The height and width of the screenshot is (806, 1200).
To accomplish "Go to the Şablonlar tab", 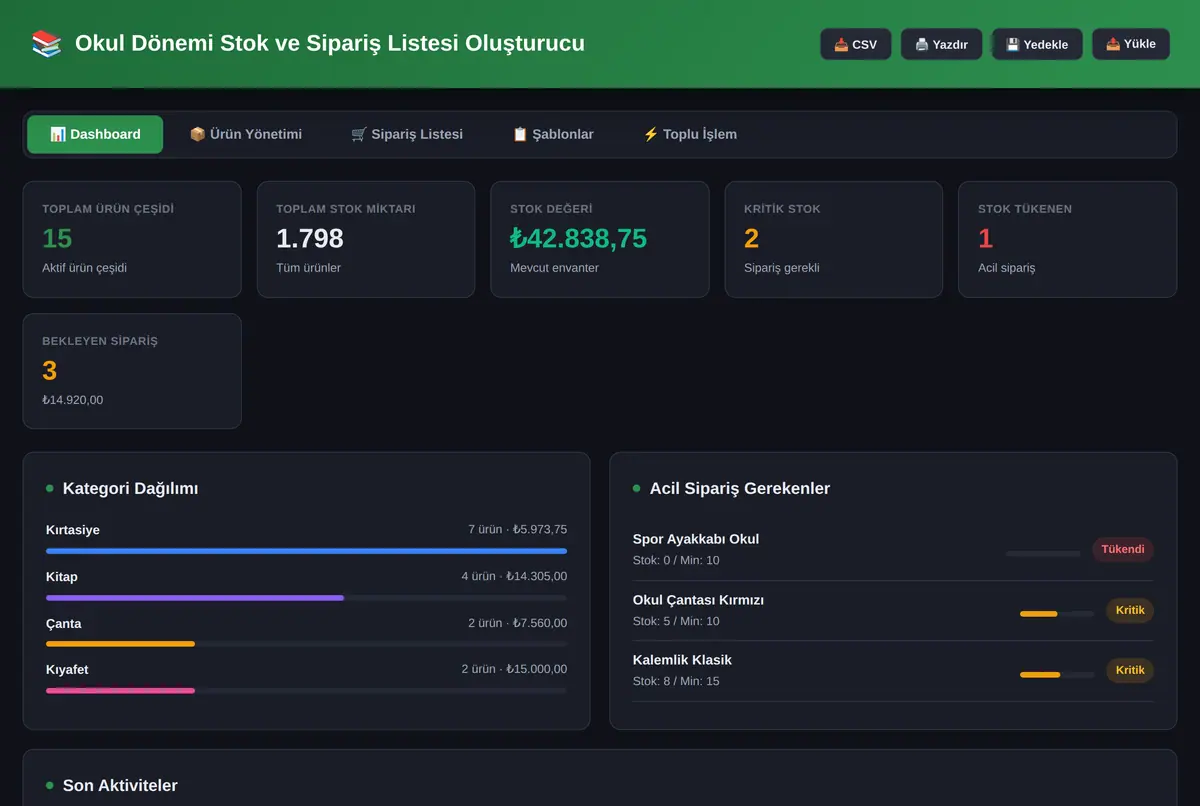I will (553, 134).
